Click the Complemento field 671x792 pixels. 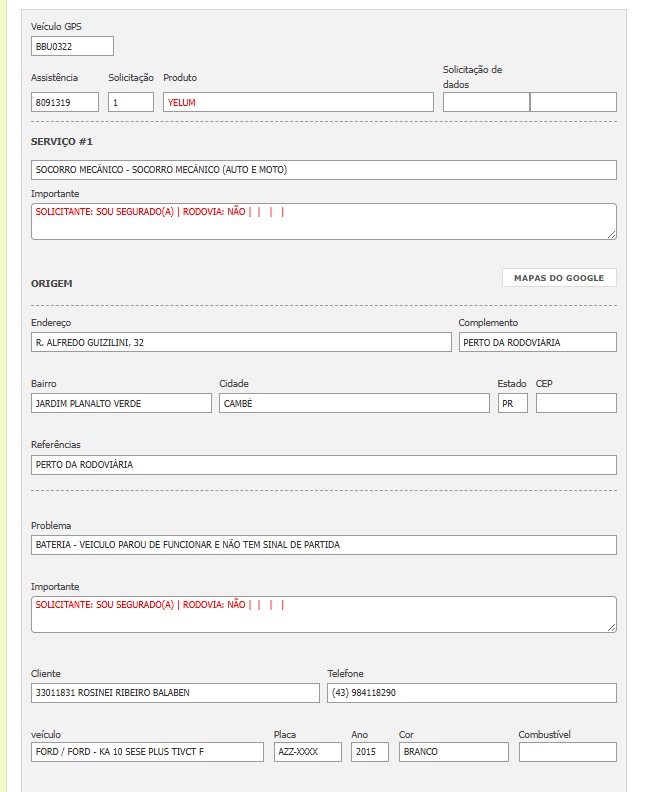click(x=537, y=342)
